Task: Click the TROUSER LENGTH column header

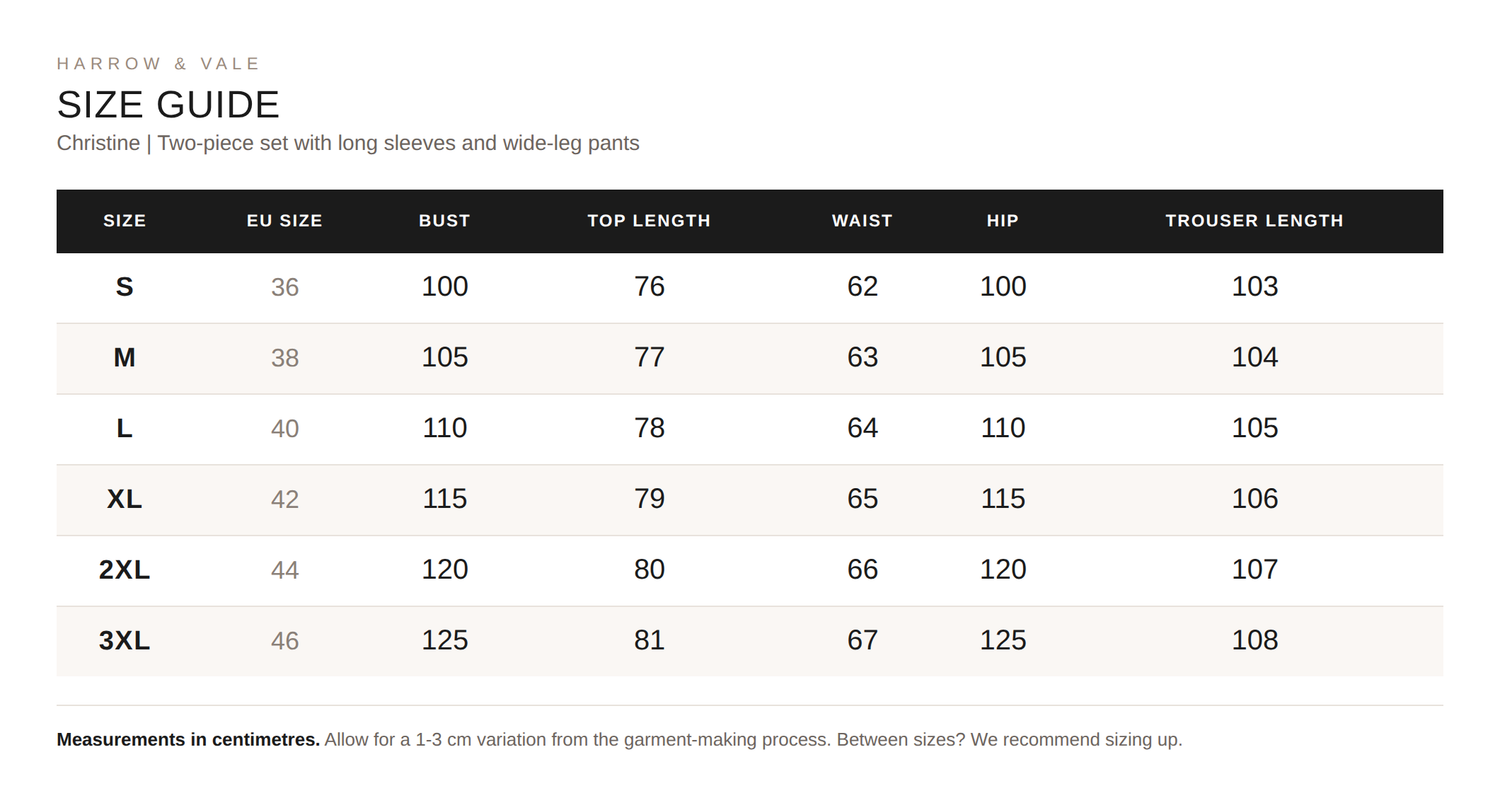Action: tap(1255, 221)
